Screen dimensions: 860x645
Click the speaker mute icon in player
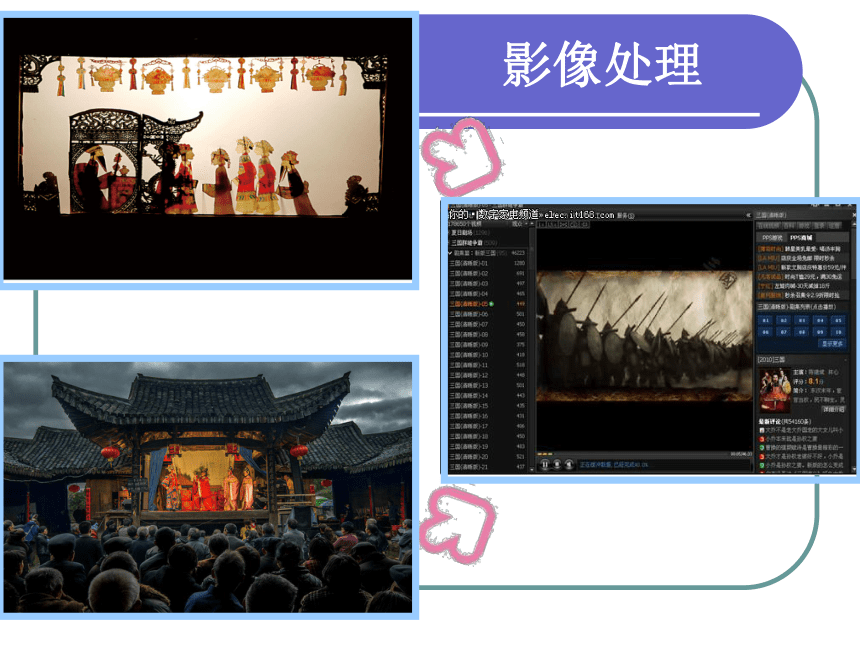(x=569, y=465)
